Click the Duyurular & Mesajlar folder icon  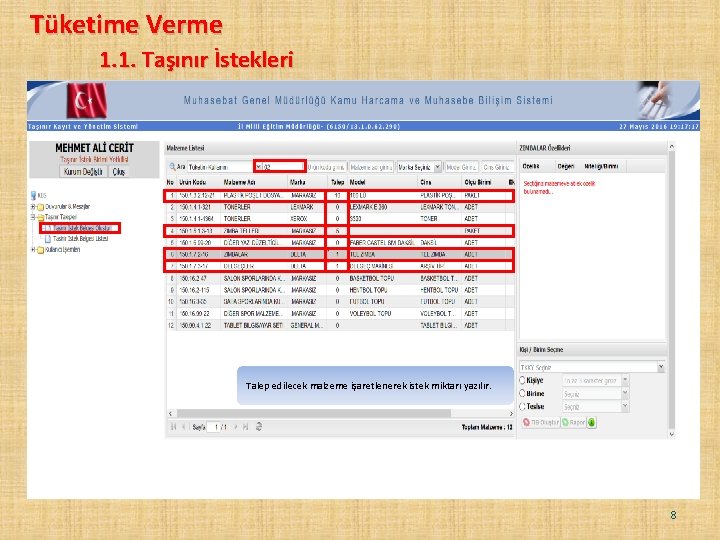pyautogui.click(x=40, y=207)
